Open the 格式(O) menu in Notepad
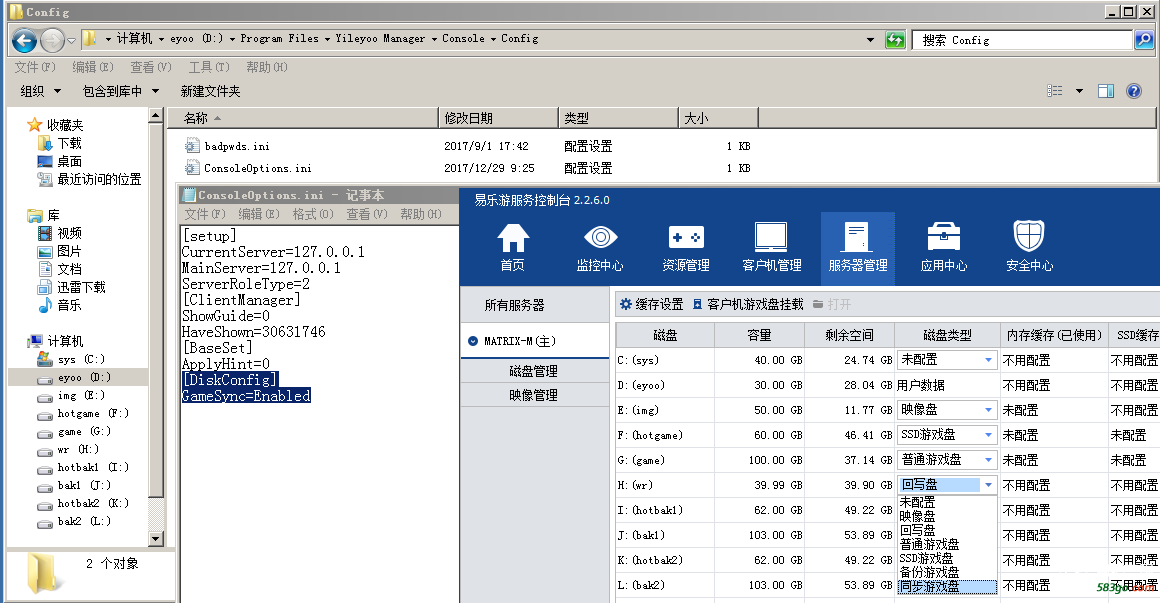Screen dimensions: 1160x603 click(312, 214)
